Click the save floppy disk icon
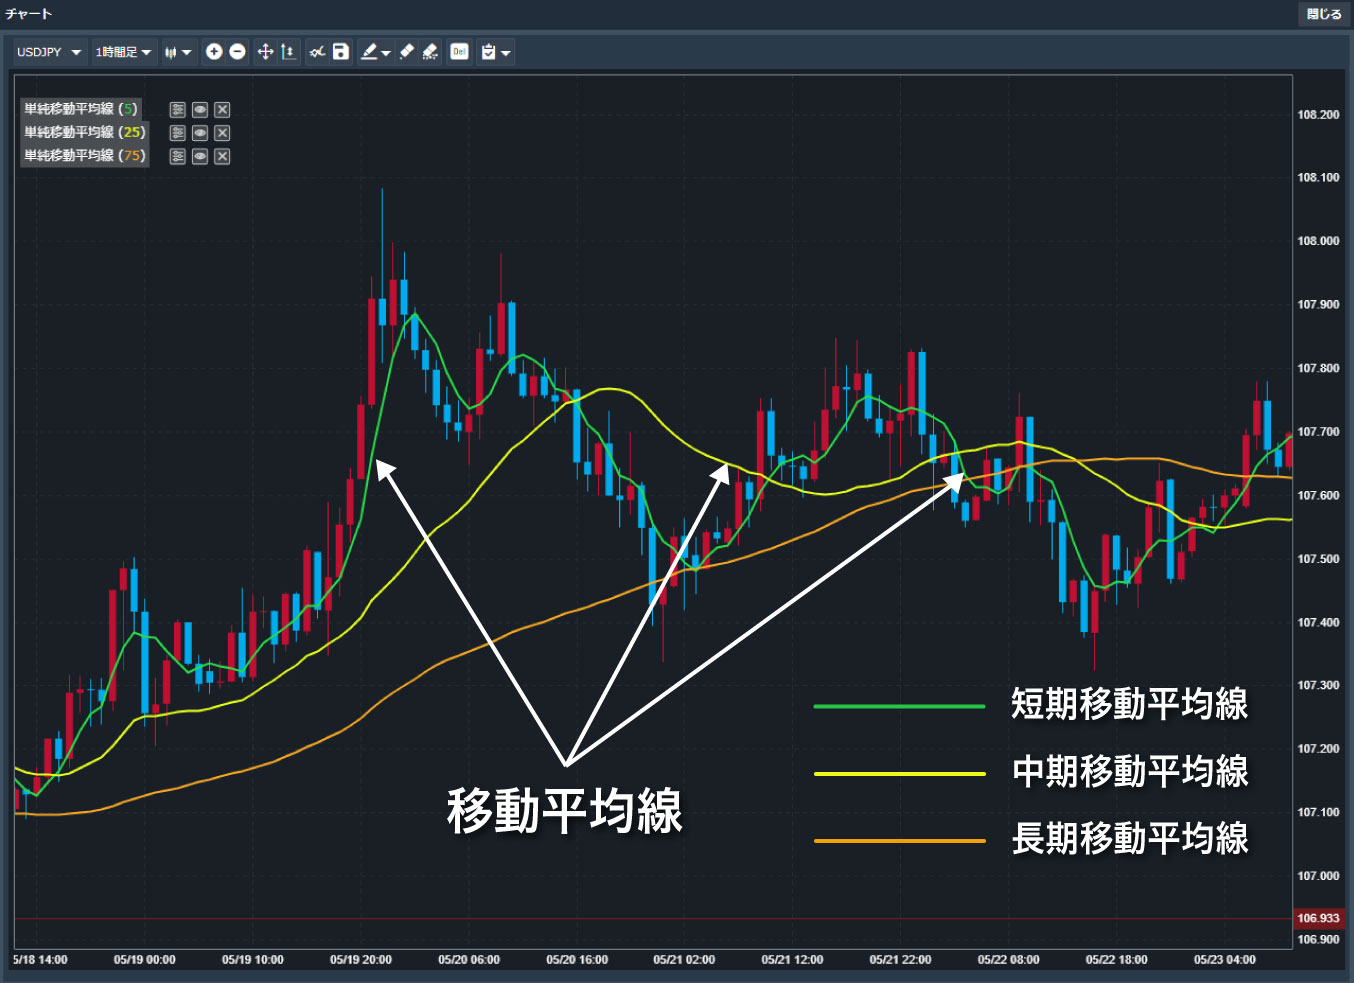Screen dimensions: 1354x983 341,52
